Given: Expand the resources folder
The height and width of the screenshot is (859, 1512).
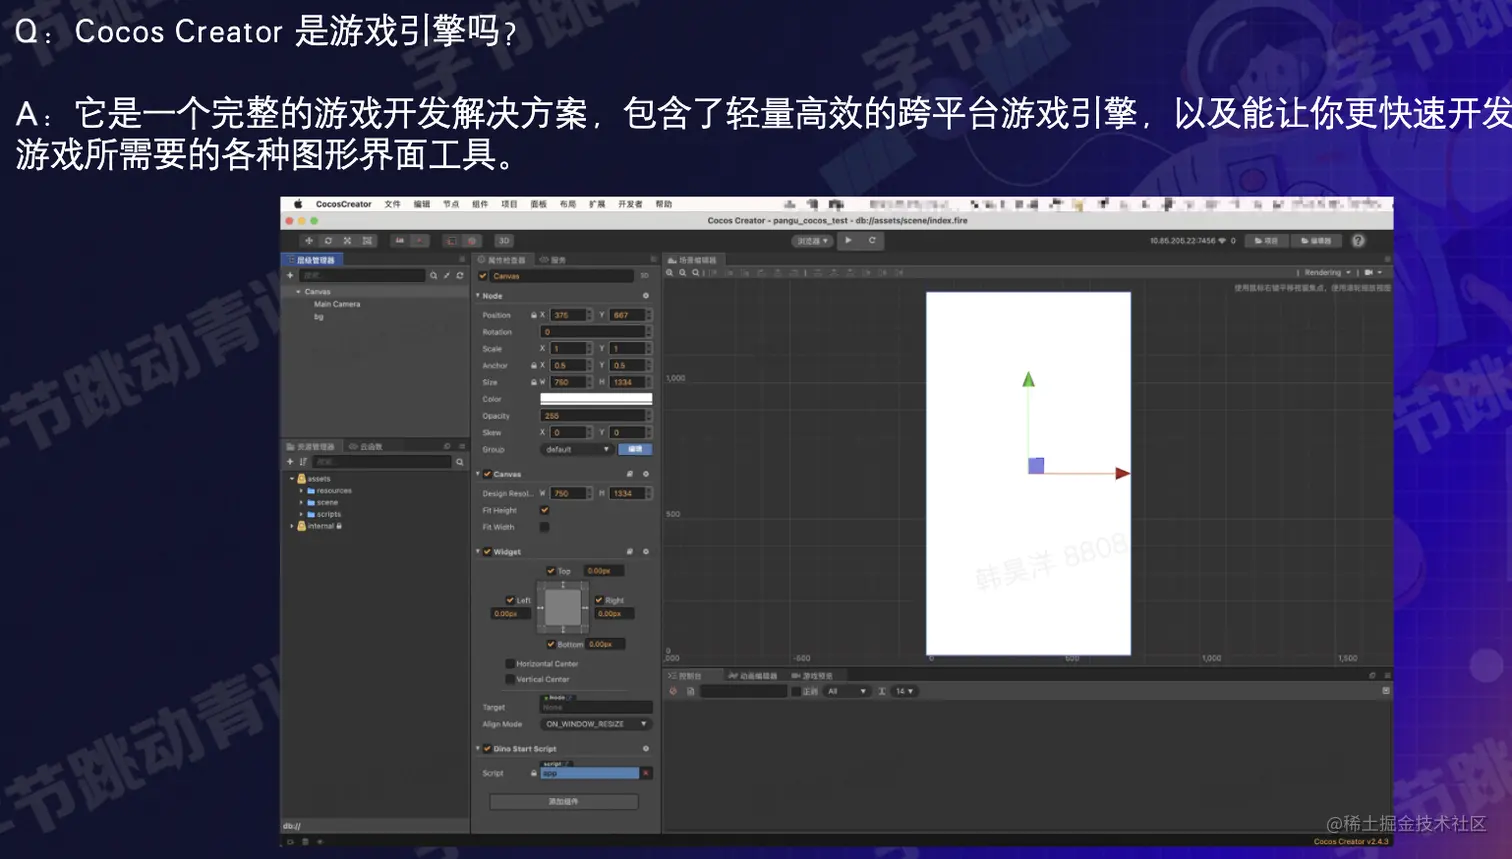Looking at the screenshot, I should (x=301, y=491).
